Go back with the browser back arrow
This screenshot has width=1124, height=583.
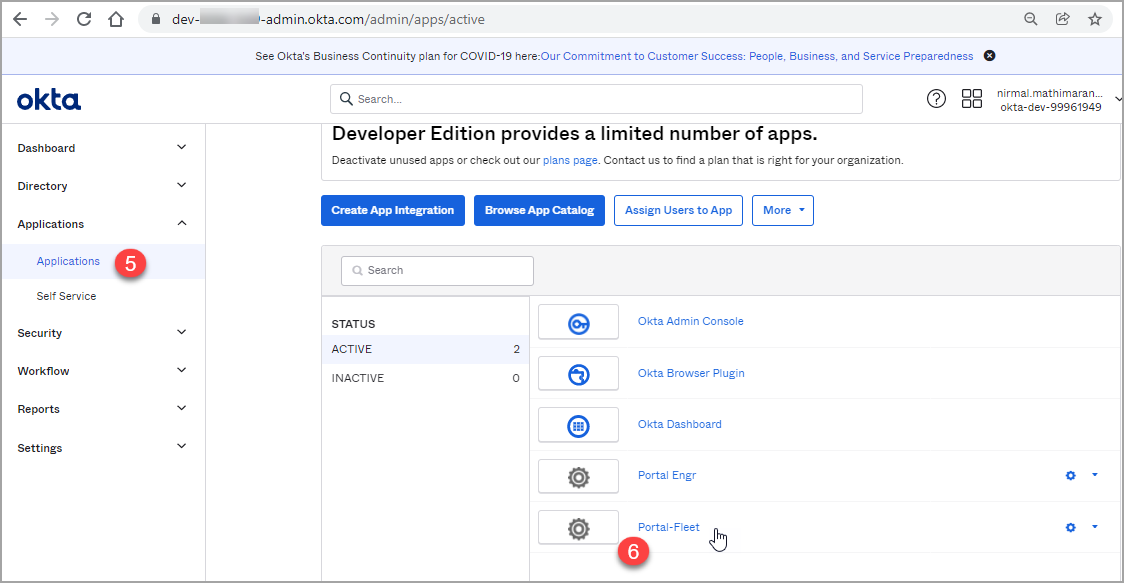pos(20,19)
